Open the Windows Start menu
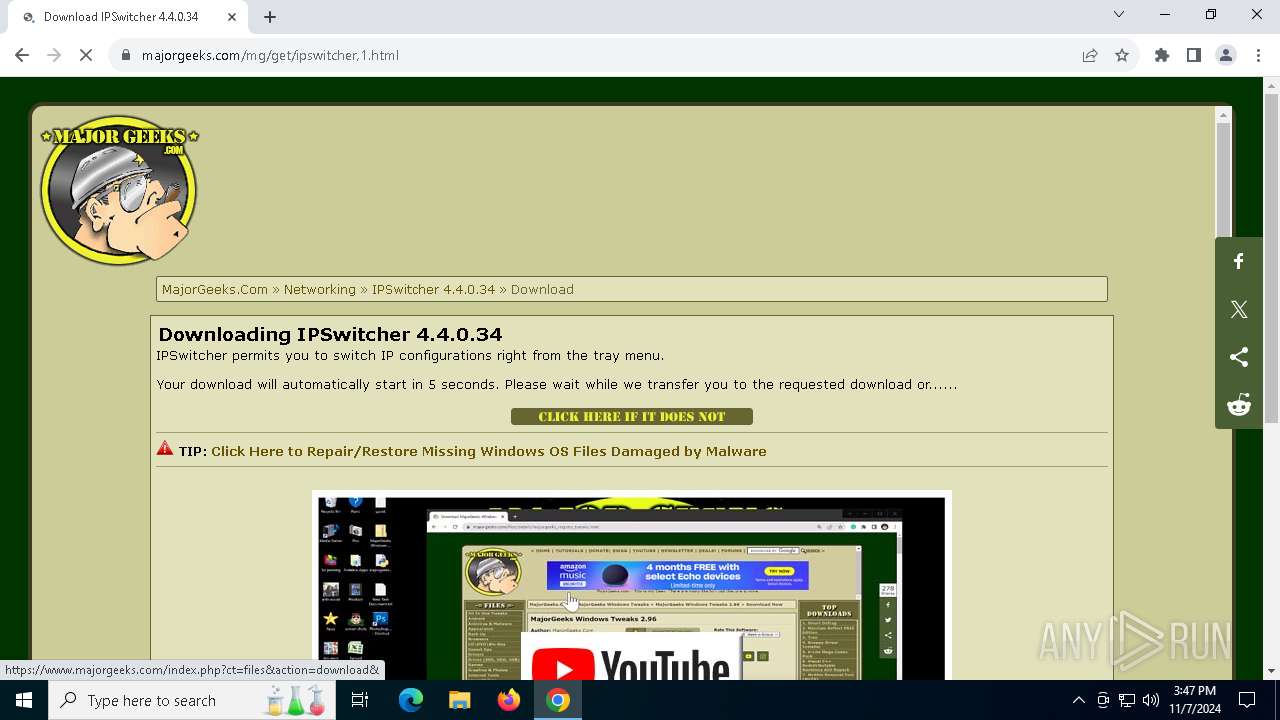 24,700
